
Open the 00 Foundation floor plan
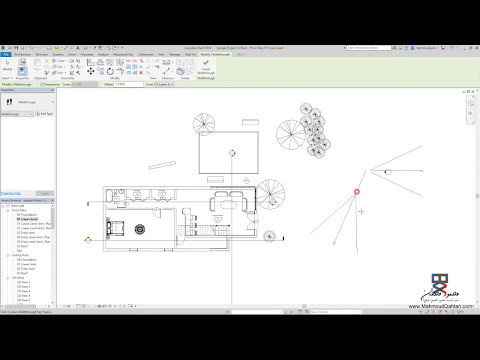[27, 215]
